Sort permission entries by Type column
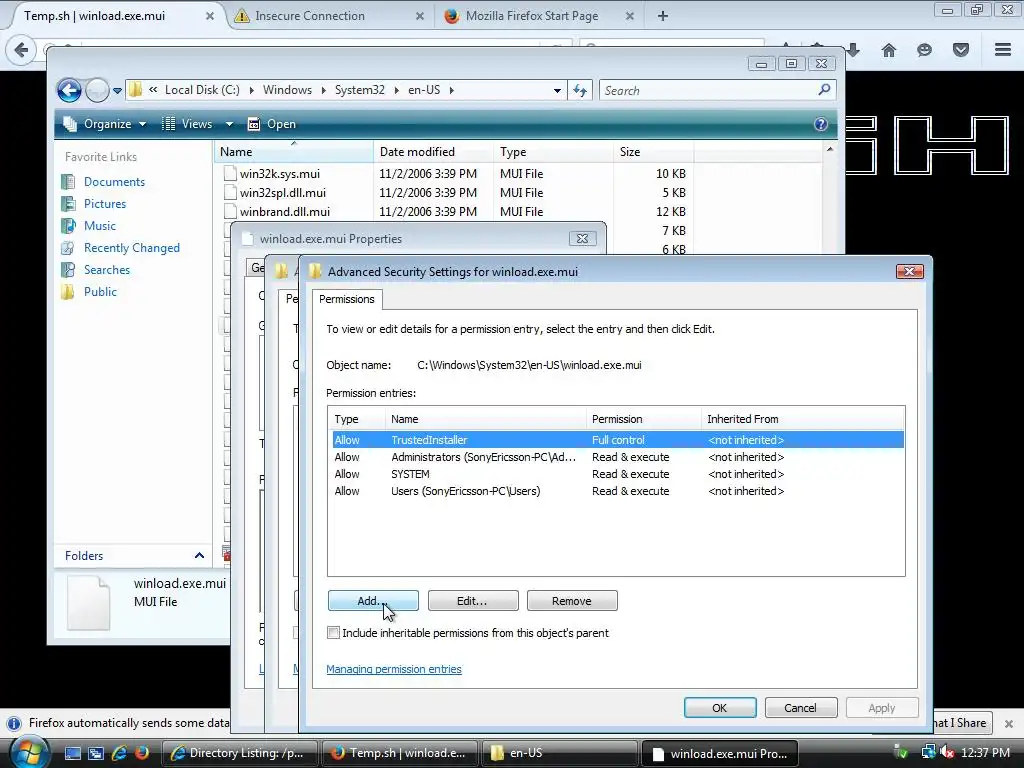This screenshot has width=1024, height=768. point(357,419)
